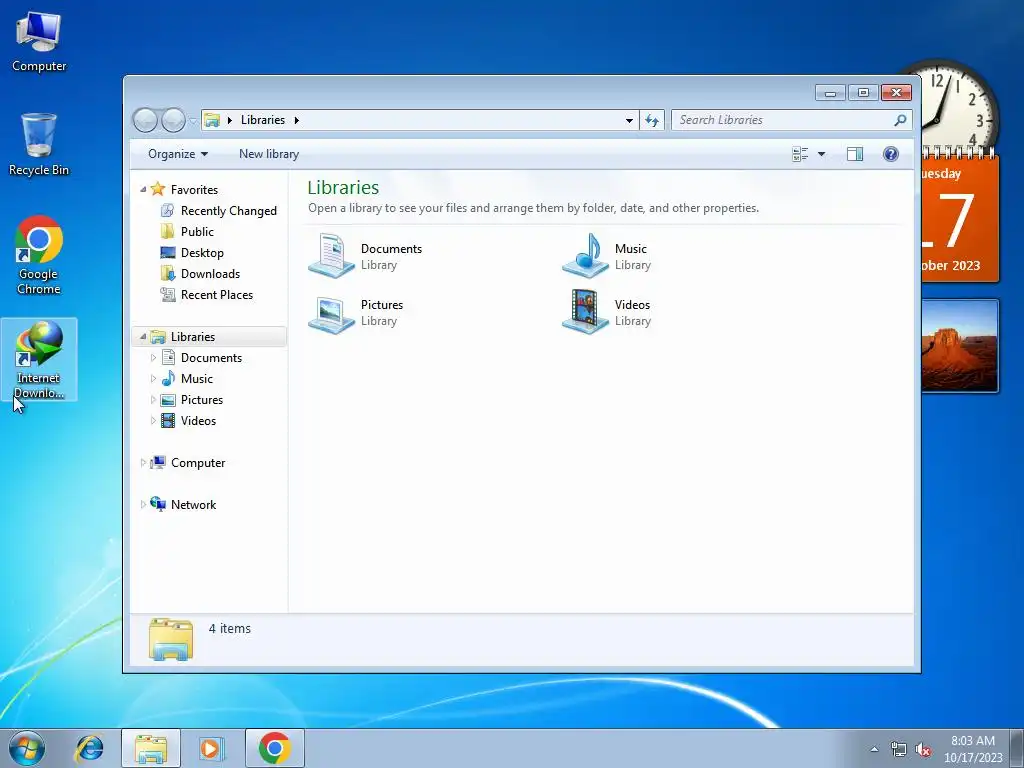Expand Music node in navigation tree
The height and width of the screenshot is (768, 1024).
click(x=153, y=379)
